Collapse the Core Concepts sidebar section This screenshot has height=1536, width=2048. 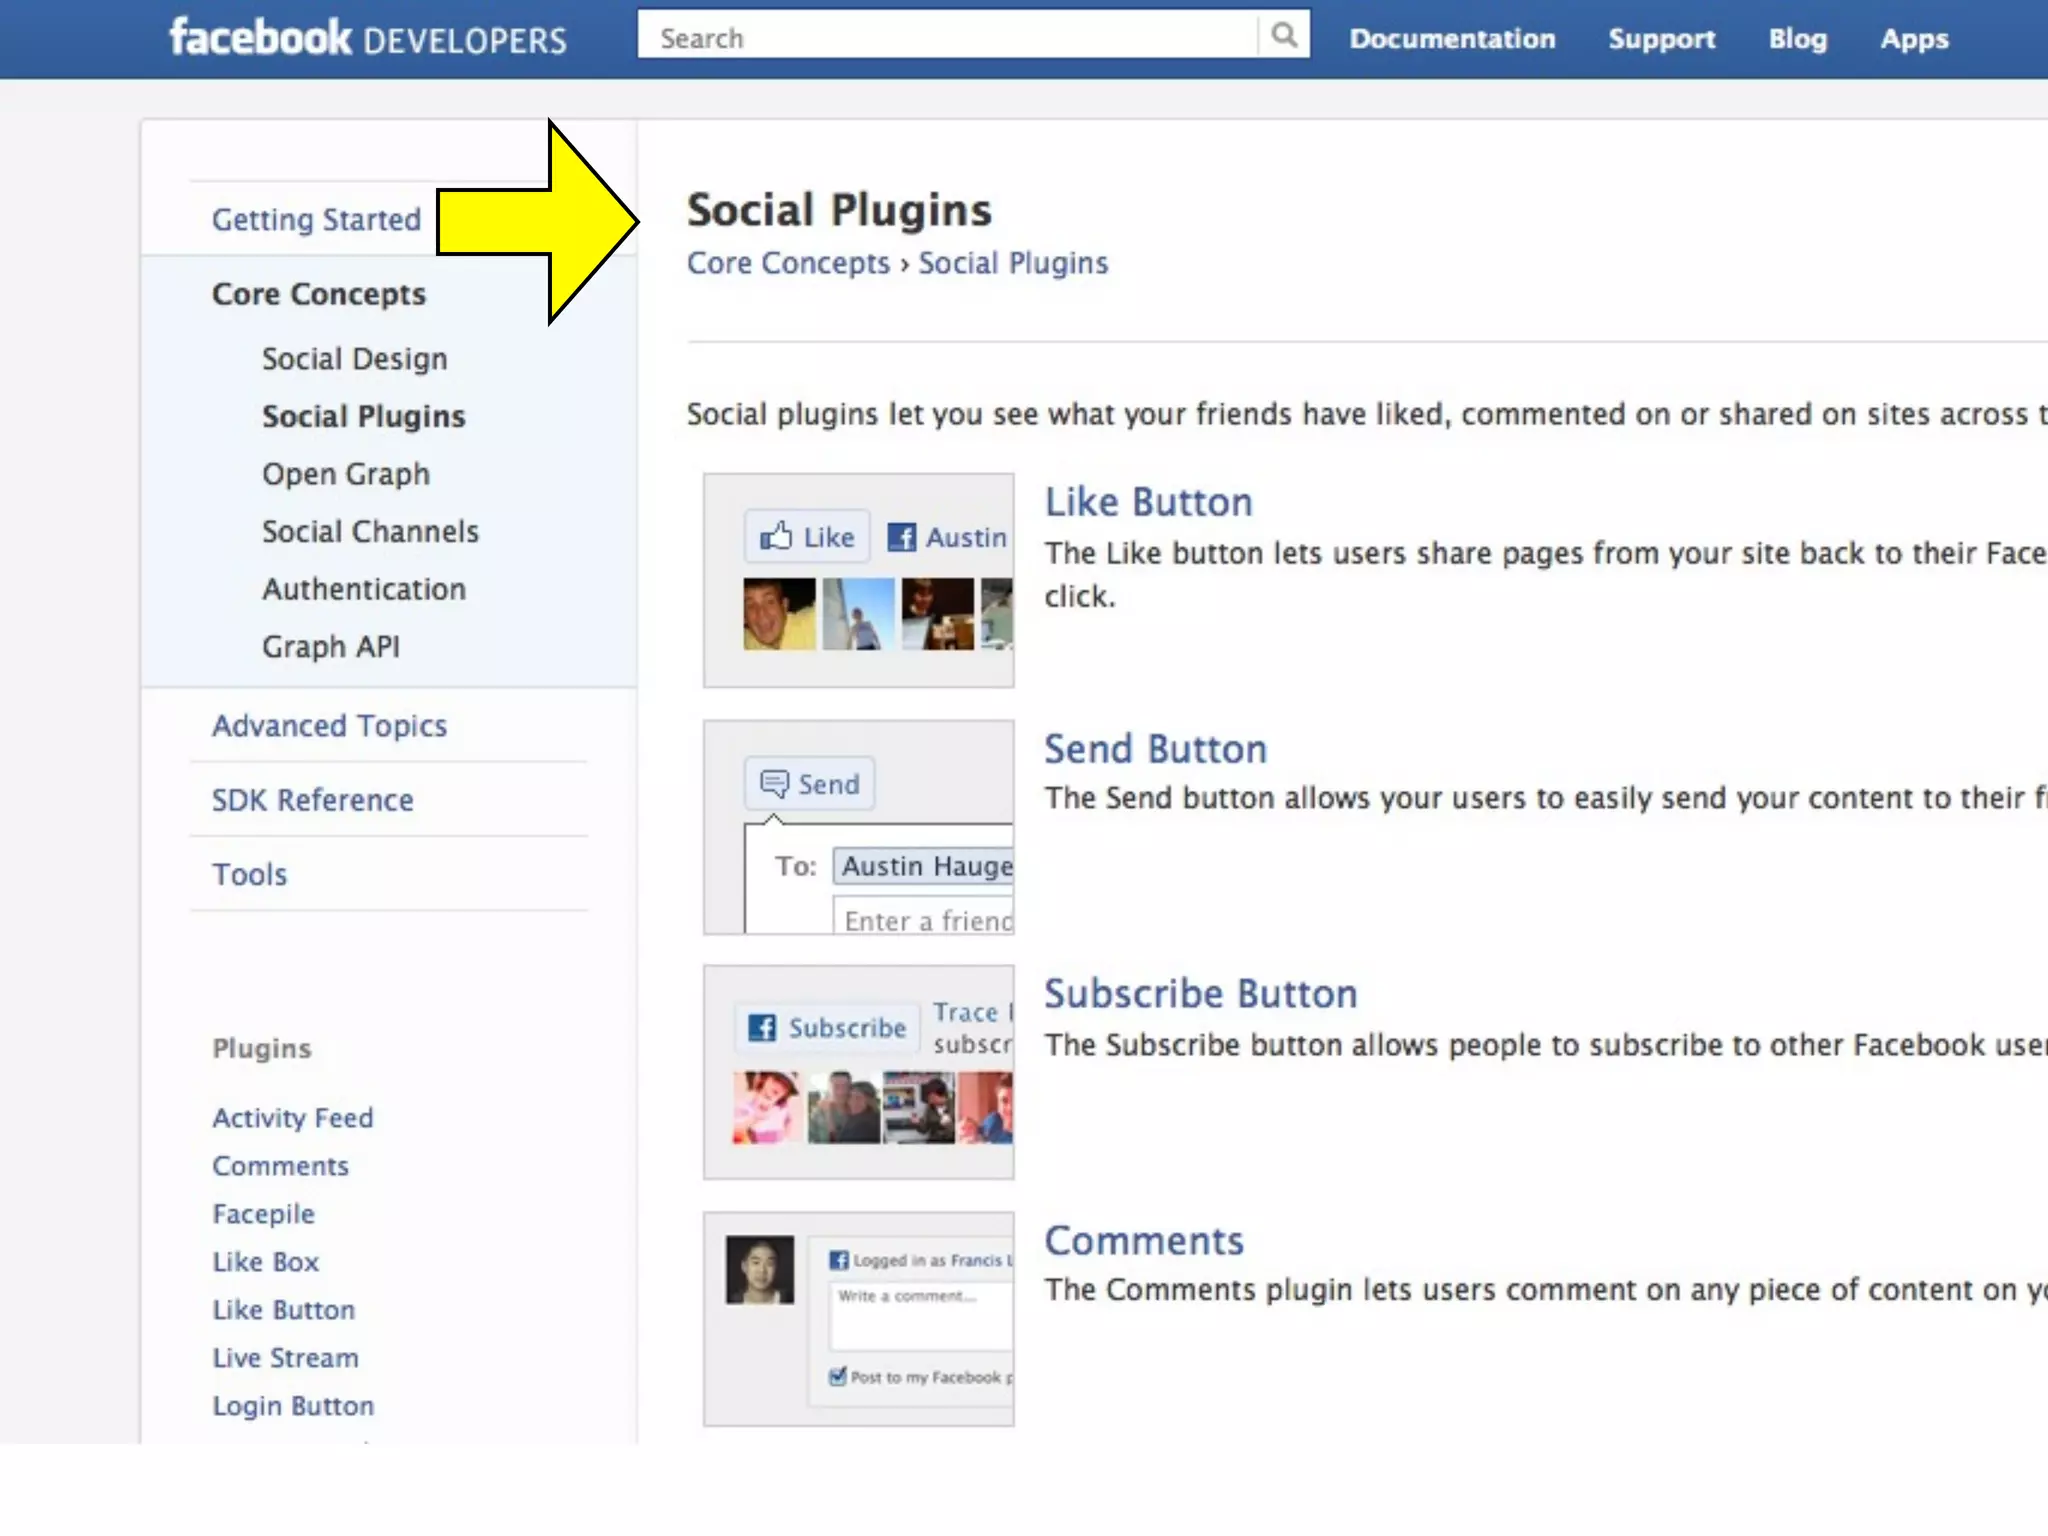(318, 294)
